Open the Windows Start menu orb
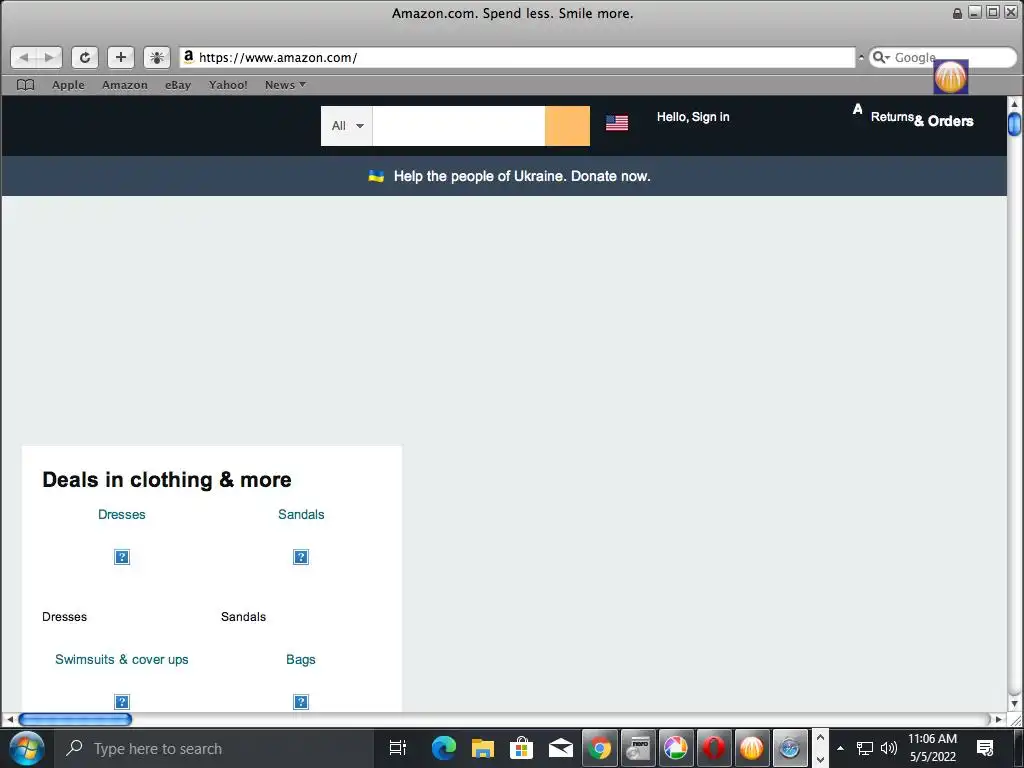 point(27,748)
